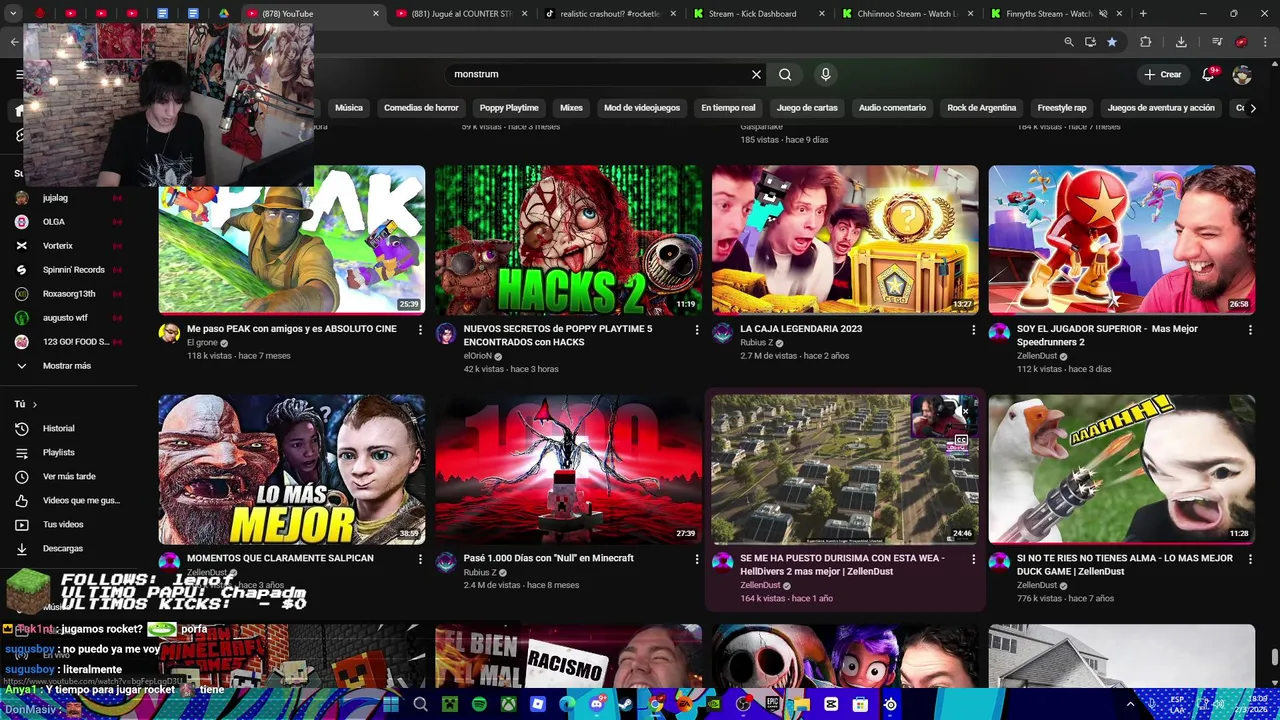The width and height of the screenshot is (1280, 720).
Task: Switch to the Jugué al COUNTER tab
Action: coord(460,14)
